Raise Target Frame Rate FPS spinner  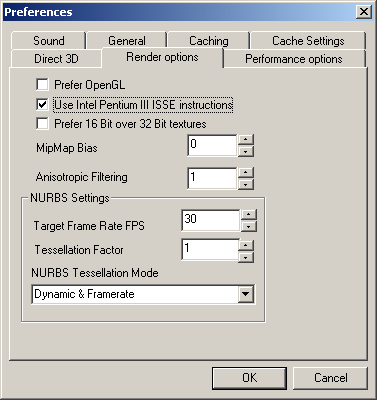pyautogui.click(x=249, y=215)
